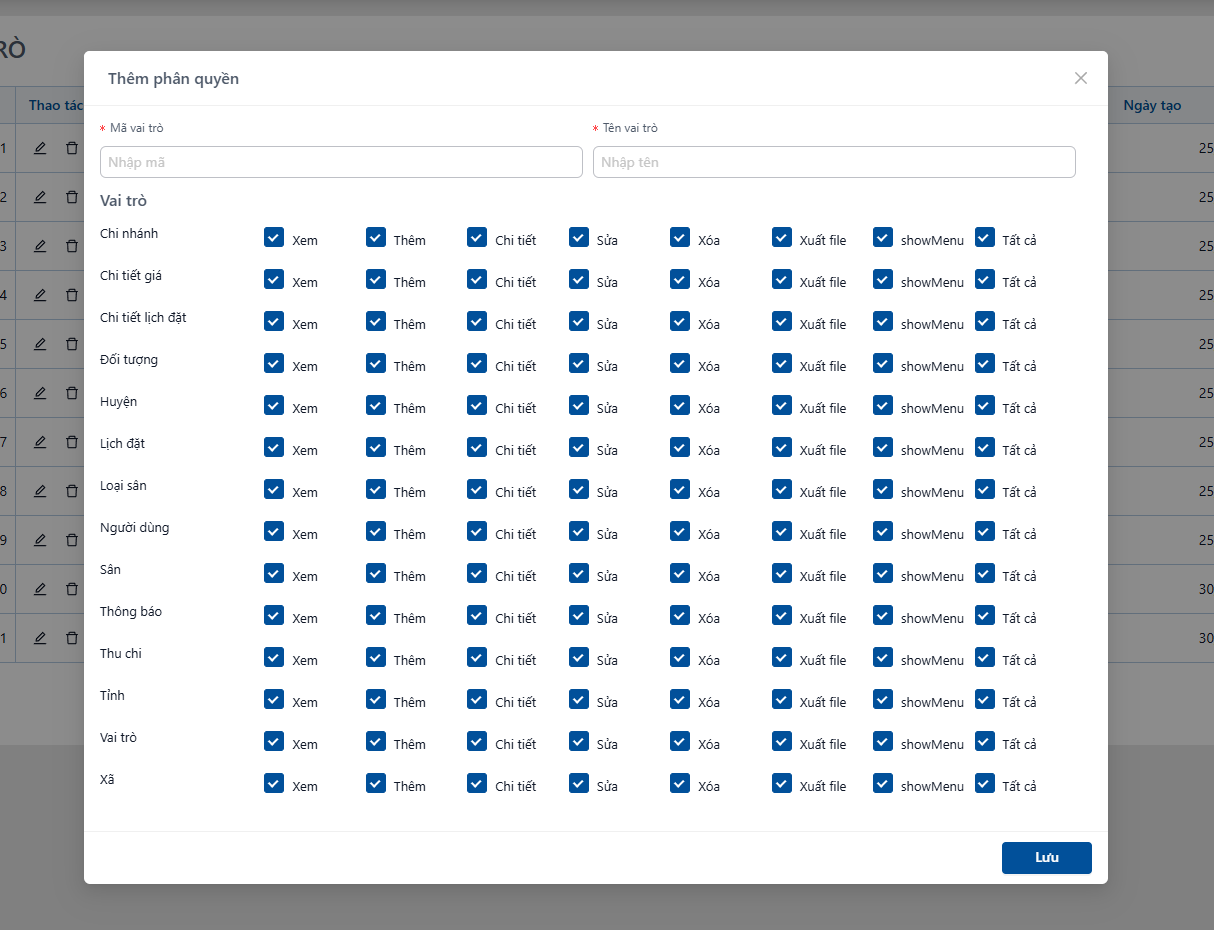Screen dimensions: 1214x930
Task: Click the edit pencil icon in background row 5
Action: [40, 344]
